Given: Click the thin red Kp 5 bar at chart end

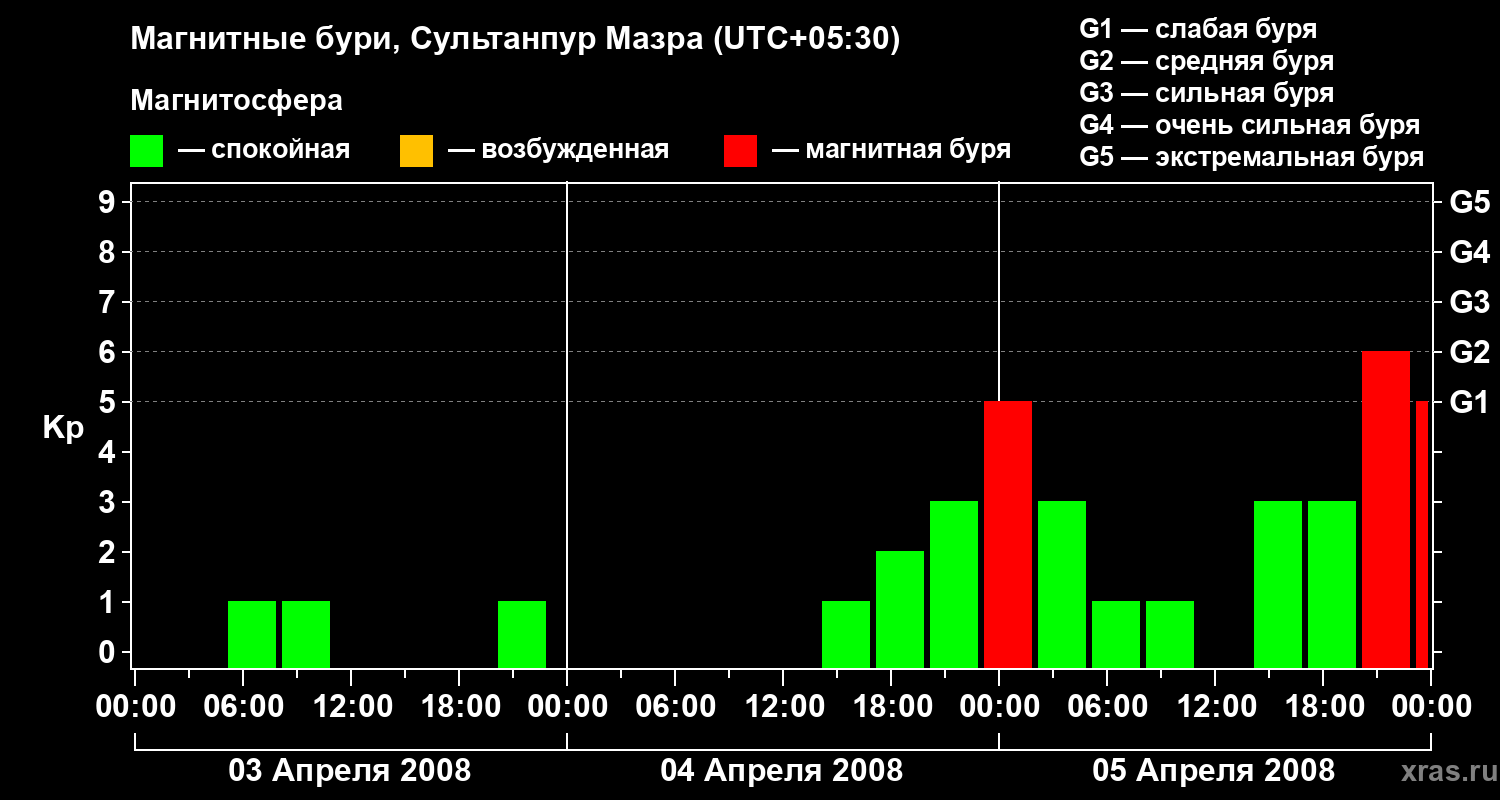Looking at the screenshot, I should point(1422,535).
